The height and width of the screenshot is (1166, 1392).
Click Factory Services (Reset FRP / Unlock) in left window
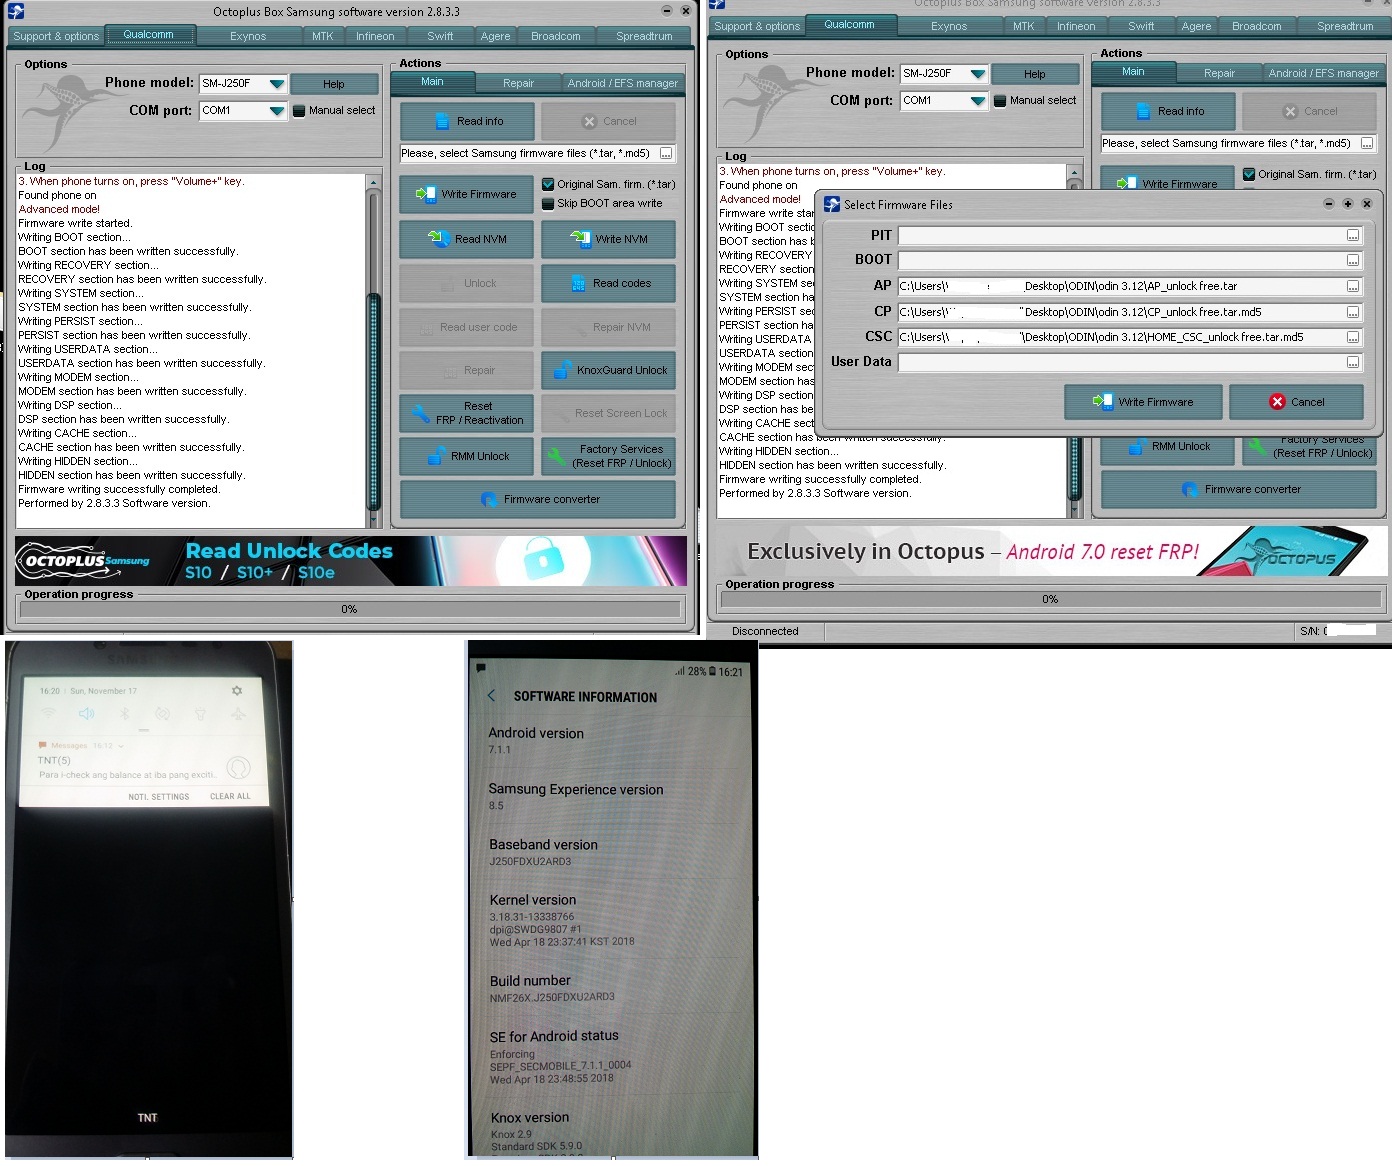608,456
